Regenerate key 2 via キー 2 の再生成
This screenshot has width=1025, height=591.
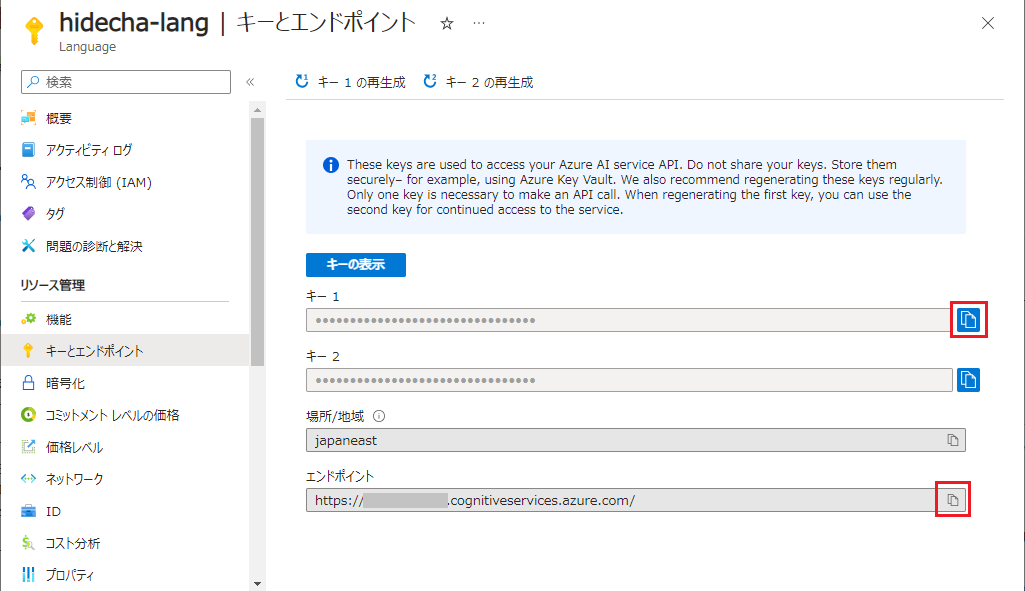(x=478, y=82)
